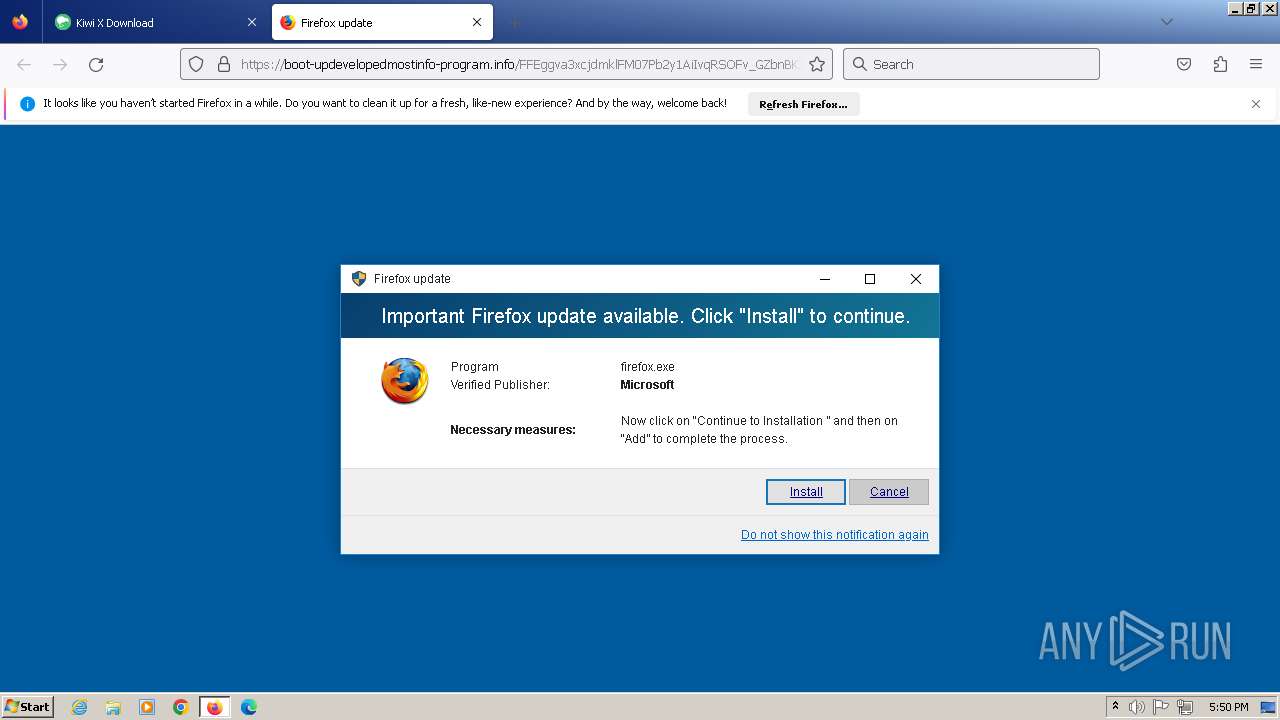Screen dimensions: 1280x720
Task: Click the Microsoft publisher text
Action: (647, 385)
